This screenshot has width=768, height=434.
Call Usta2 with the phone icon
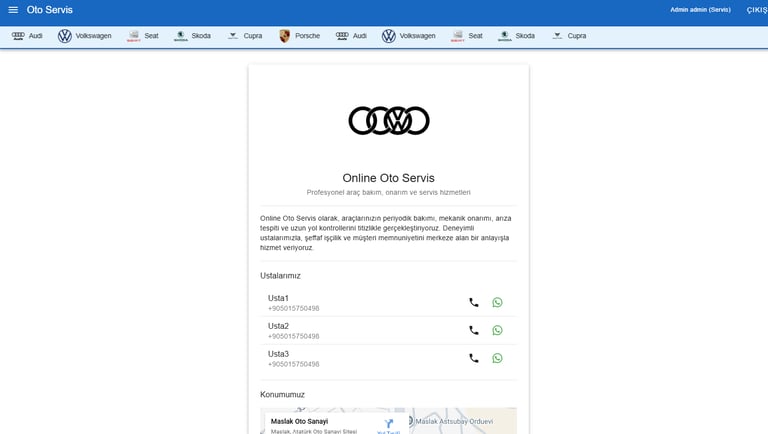click(474, 330)
